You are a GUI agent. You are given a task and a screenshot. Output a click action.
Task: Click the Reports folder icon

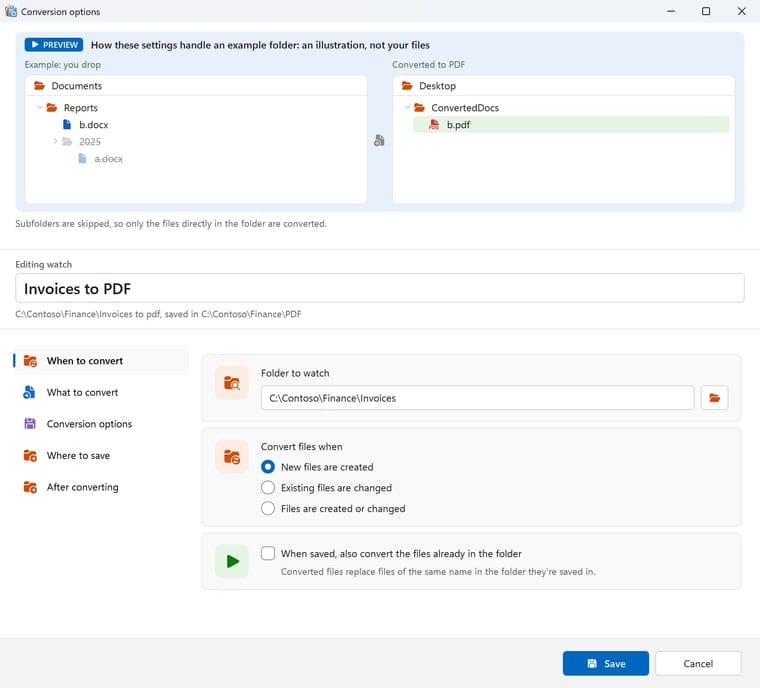pyautogui.click(x=52, y=108)
